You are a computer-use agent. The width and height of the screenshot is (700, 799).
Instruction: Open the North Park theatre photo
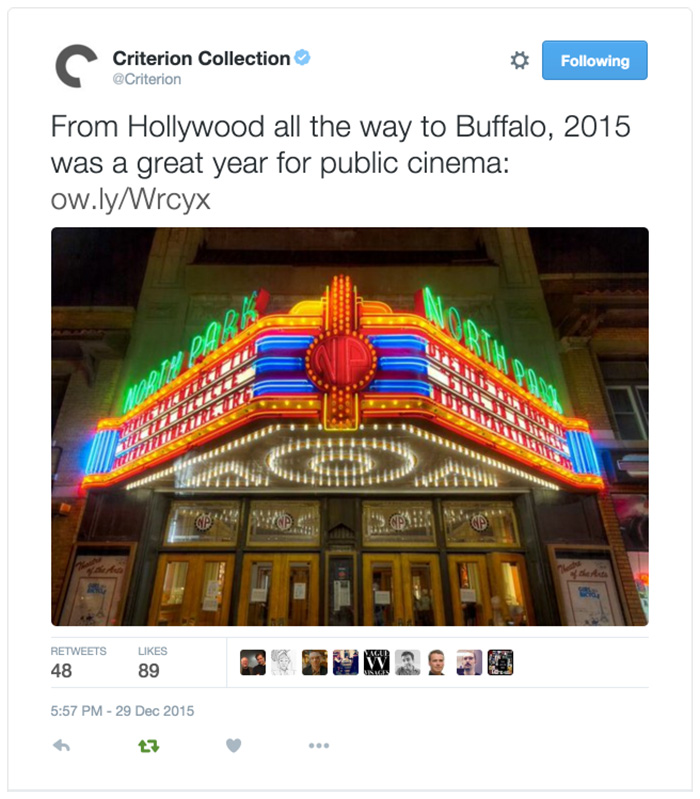coord(349,427)
